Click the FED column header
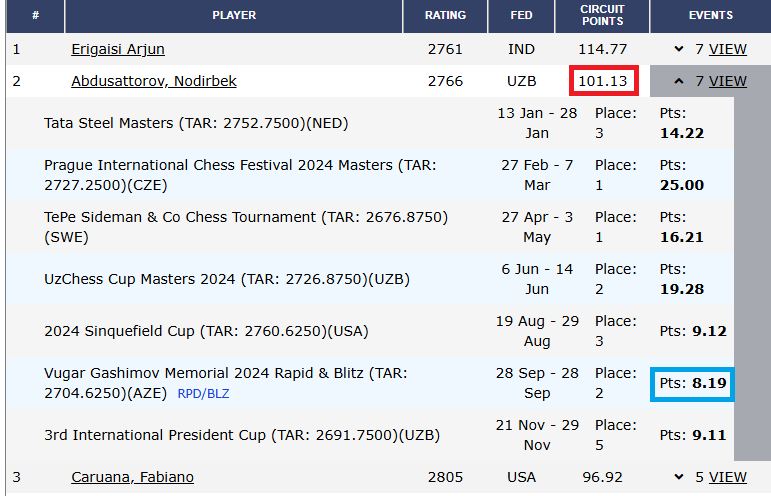 521,16
